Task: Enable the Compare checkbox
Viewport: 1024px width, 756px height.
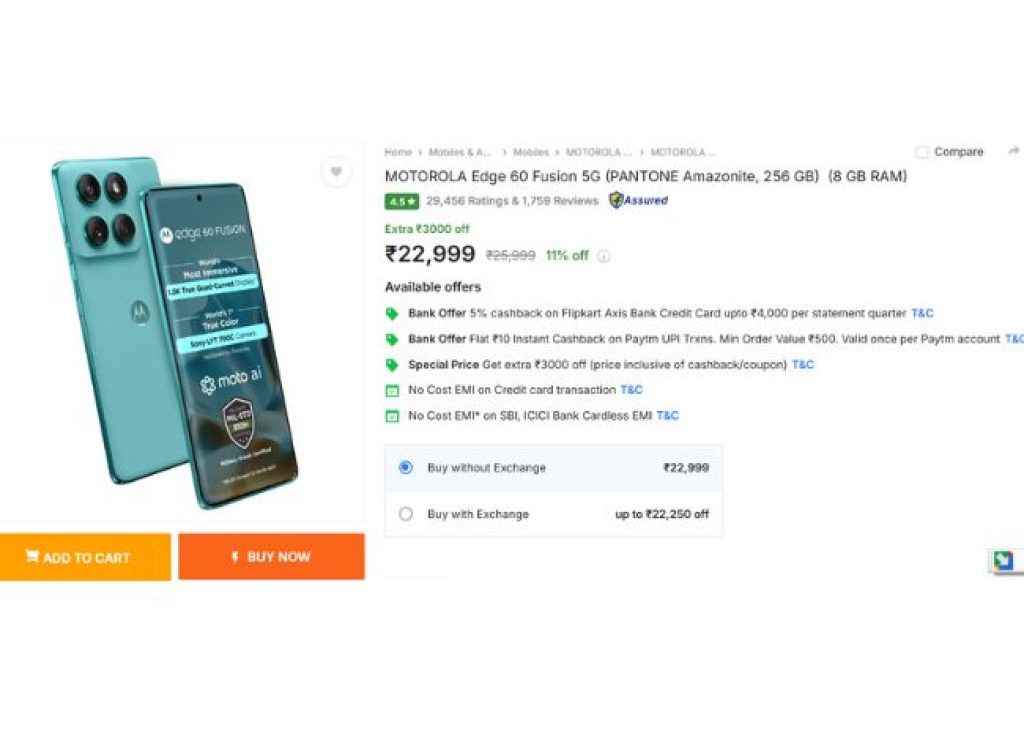Action: [x=922, y=152]
